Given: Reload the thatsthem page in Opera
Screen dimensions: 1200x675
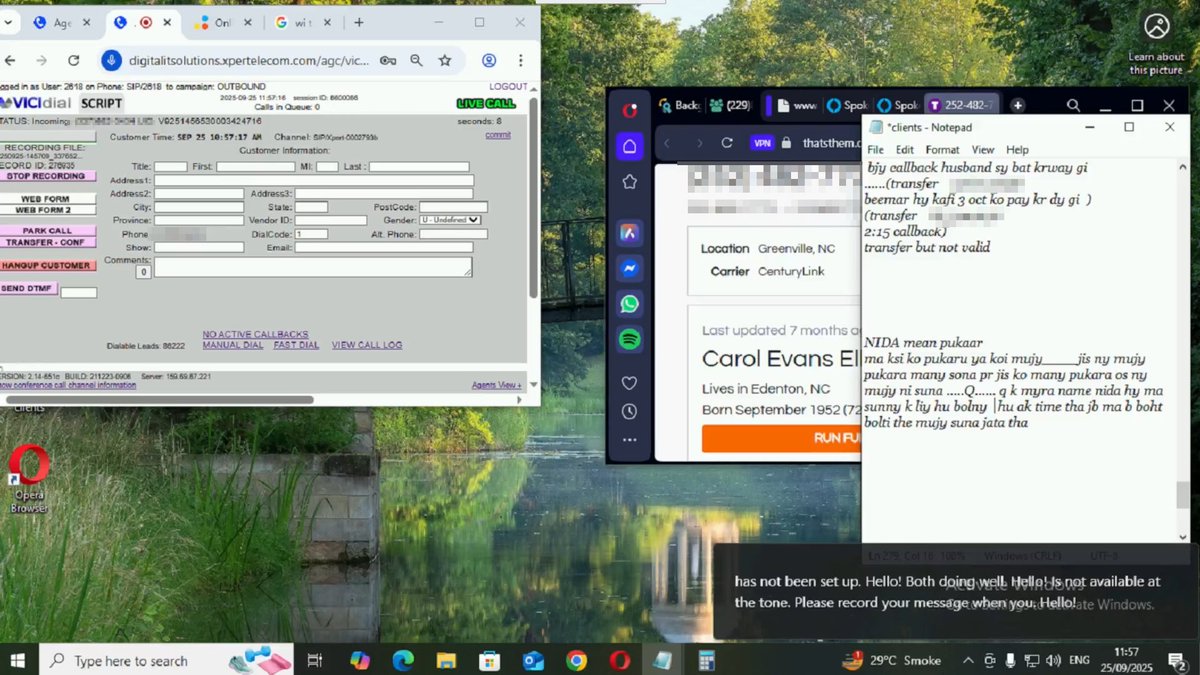Looking at the screenshot, I should click(x=727, y=143).
